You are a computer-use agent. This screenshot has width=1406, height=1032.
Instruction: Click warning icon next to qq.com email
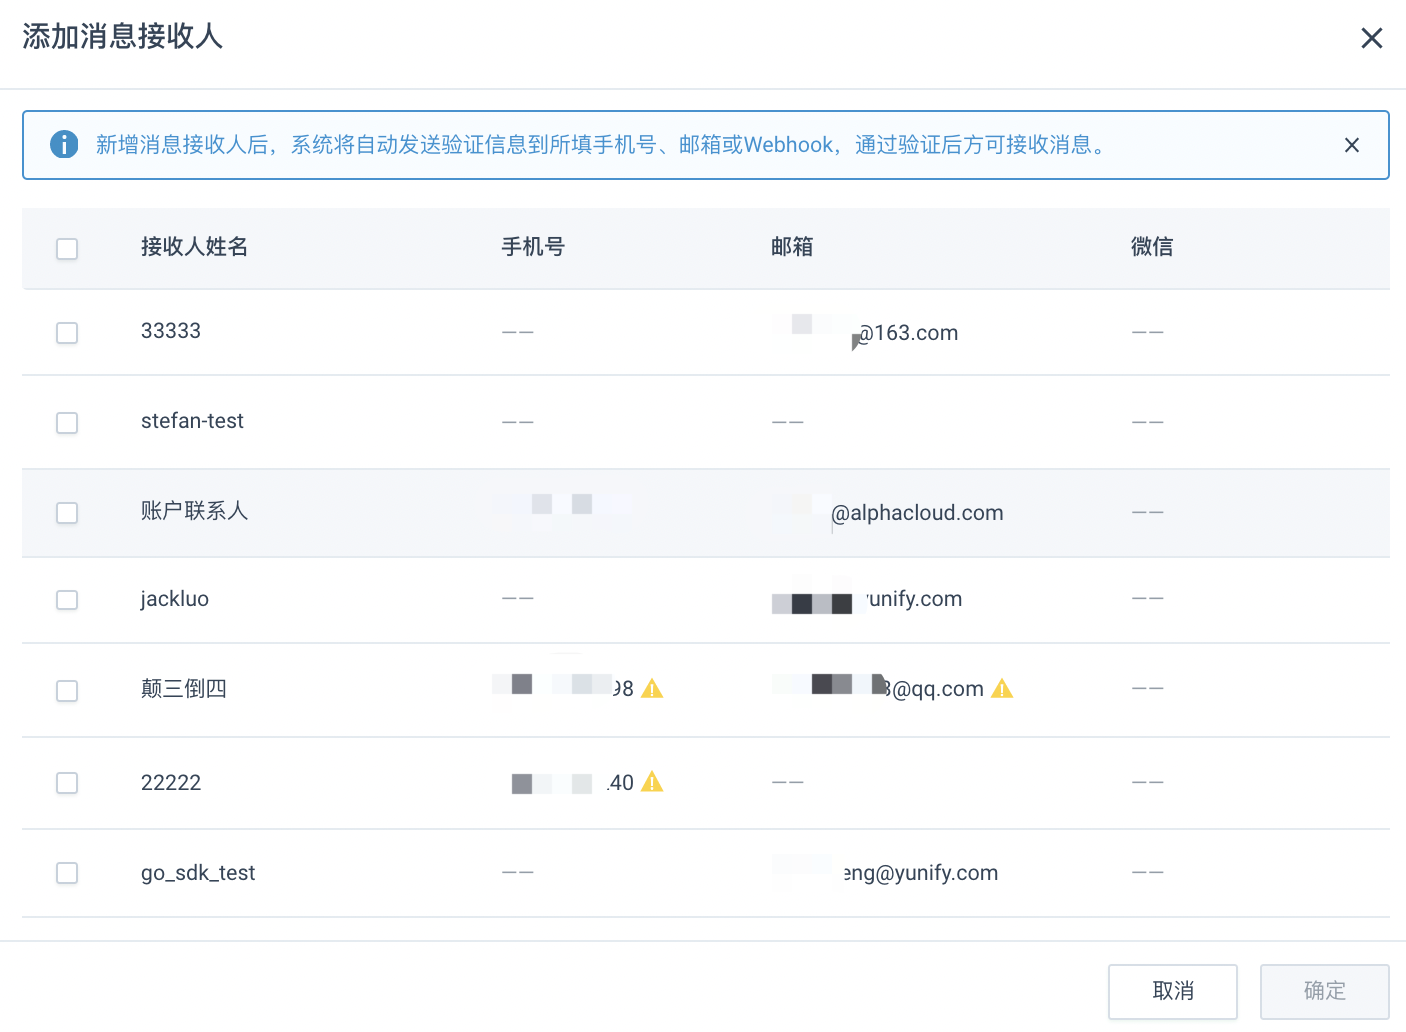click(x=1002, y=688)
